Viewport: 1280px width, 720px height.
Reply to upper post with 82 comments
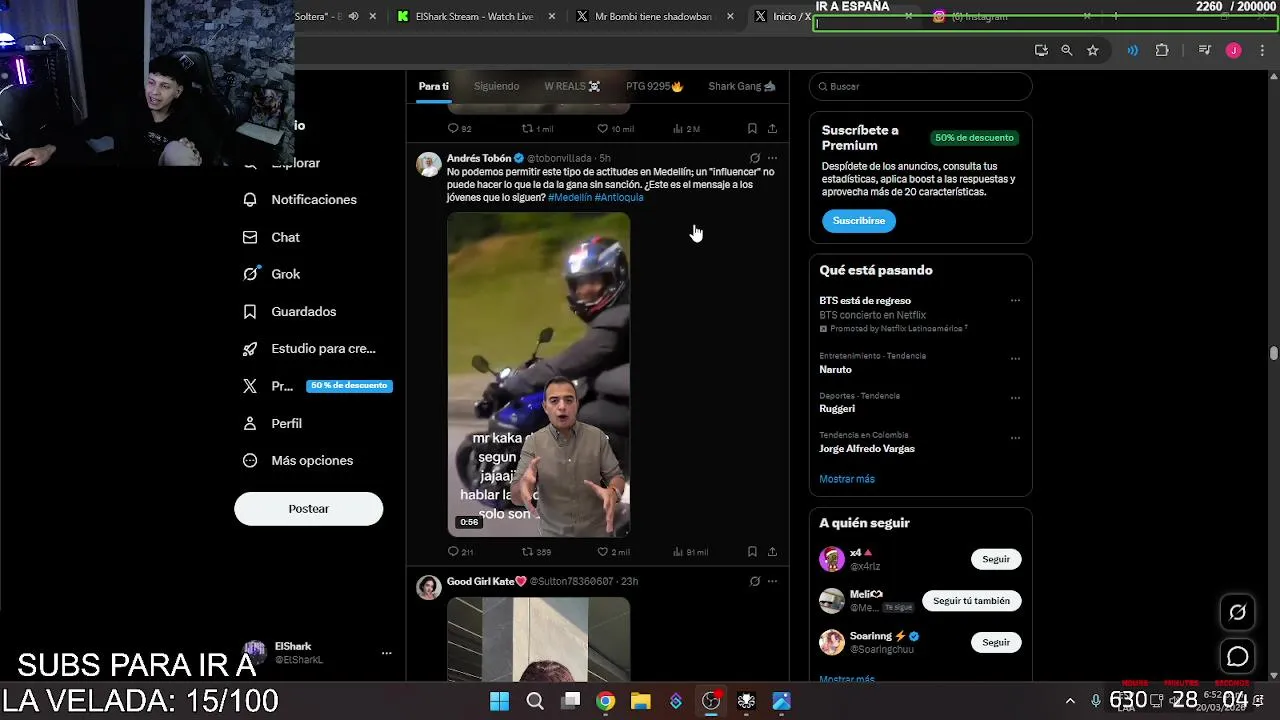(x=459, y=129)
